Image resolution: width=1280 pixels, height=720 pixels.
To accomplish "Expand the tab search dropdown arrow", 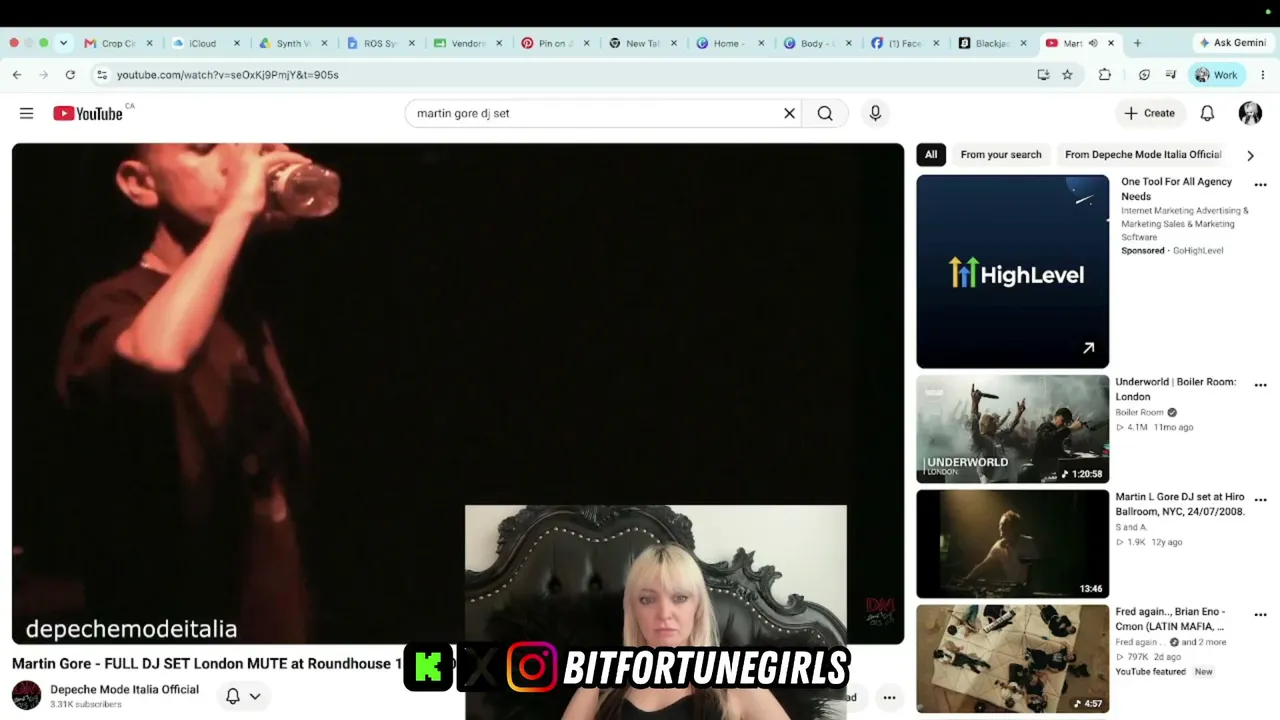I will point(63,44).
